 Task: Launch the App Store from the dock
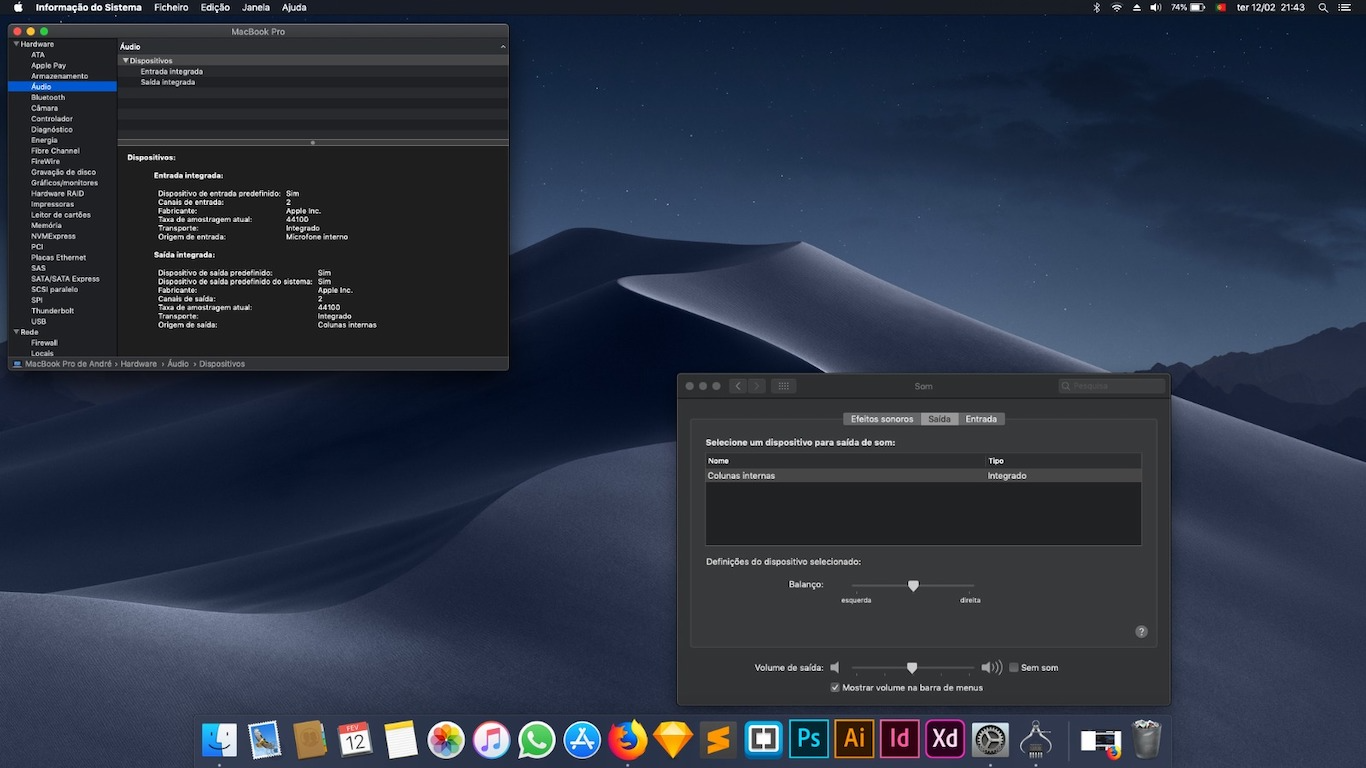tap(582, 740)
